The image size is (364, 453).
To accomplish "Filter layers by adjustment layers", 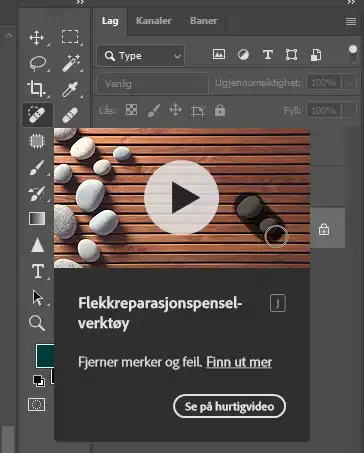I will [243, 55].
